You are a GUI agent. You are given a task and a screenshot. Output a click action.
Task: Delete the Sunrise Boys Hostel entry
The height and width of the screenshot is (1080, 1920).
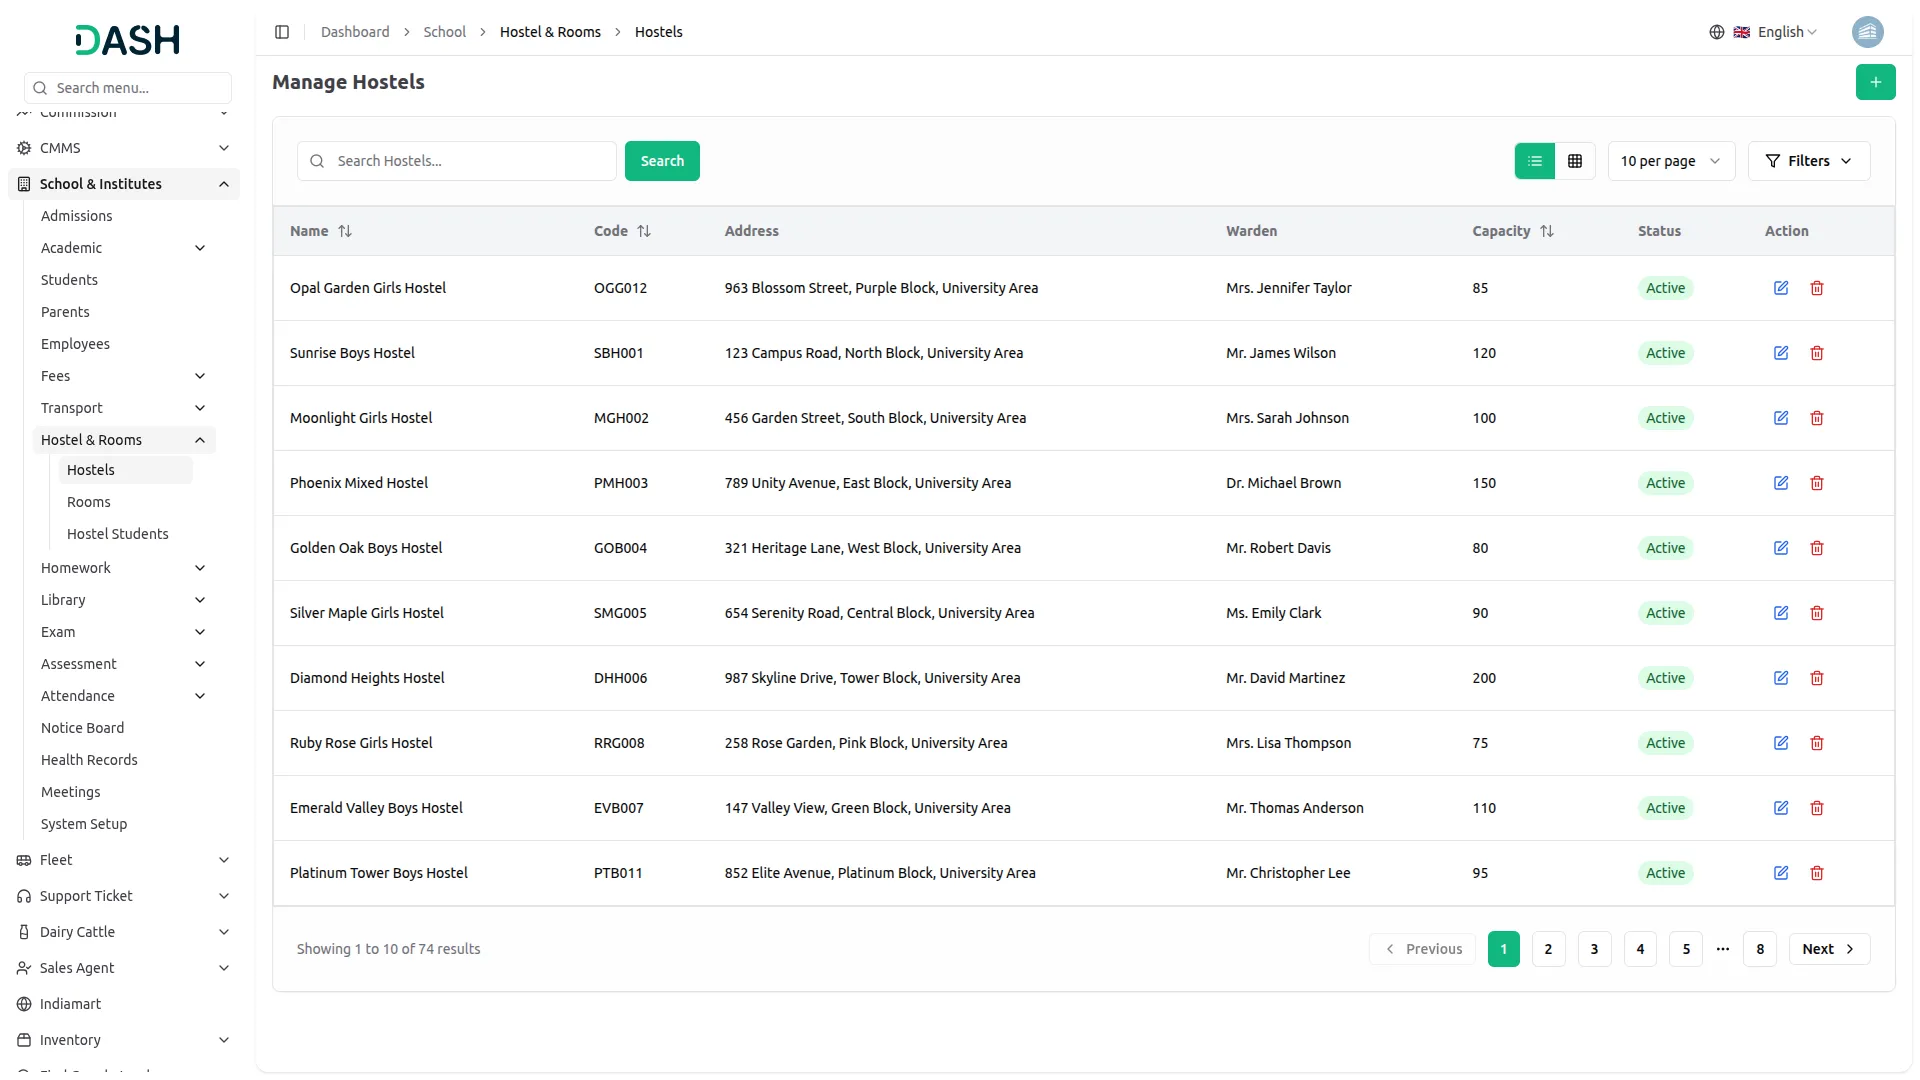pyautogui.click(x=1817, y=353)
